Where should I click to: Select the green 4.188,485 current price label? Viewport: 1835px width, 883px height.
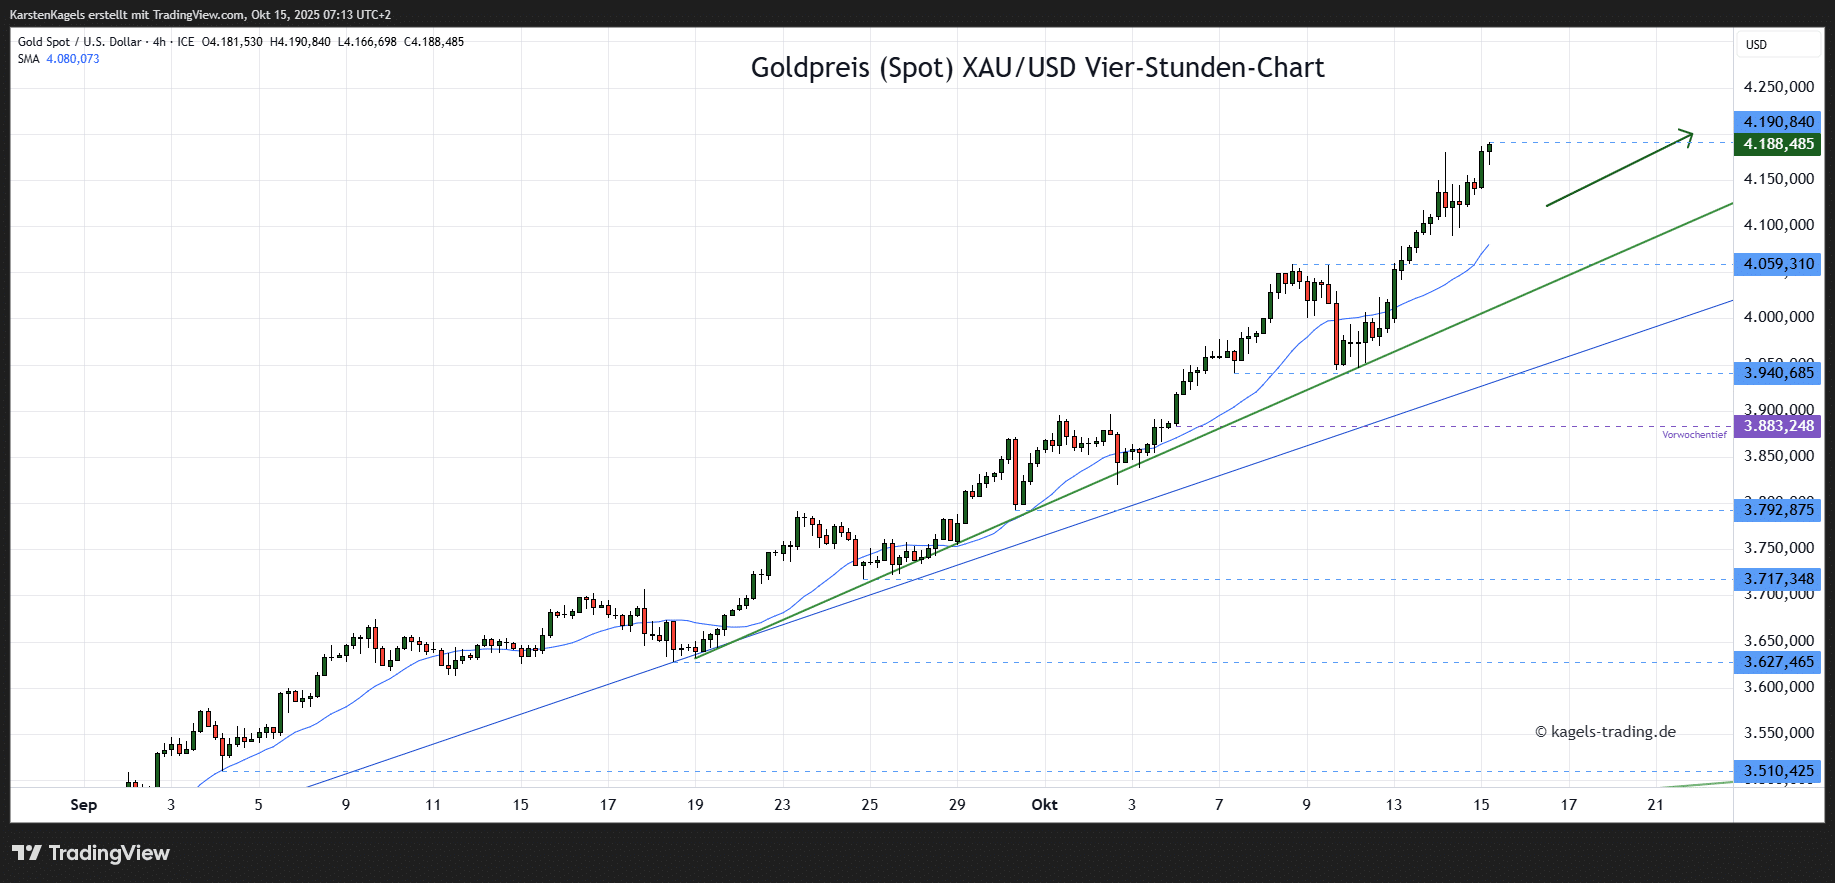[1778, 144]
